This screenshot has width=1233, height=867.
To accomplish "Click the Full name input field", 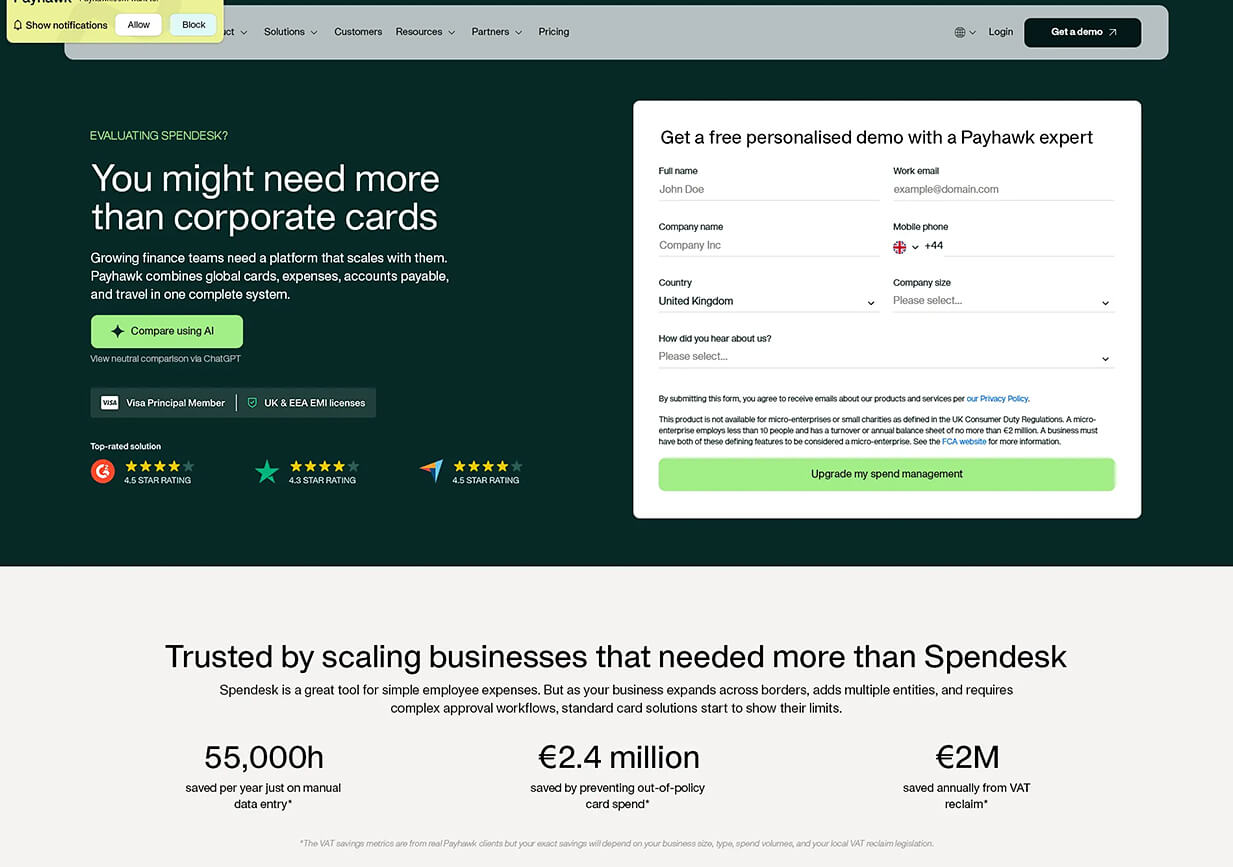I will (x=768, y=189).
